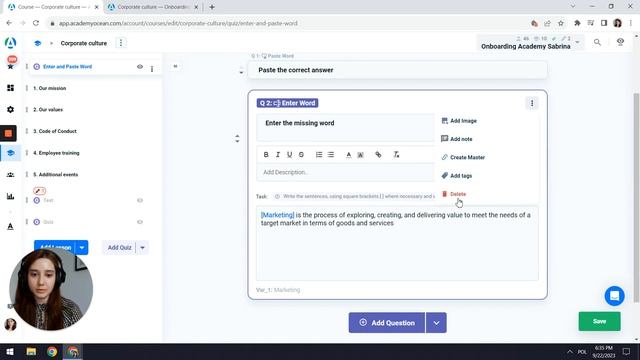Select Create Master in the question menu

(463, 157)
